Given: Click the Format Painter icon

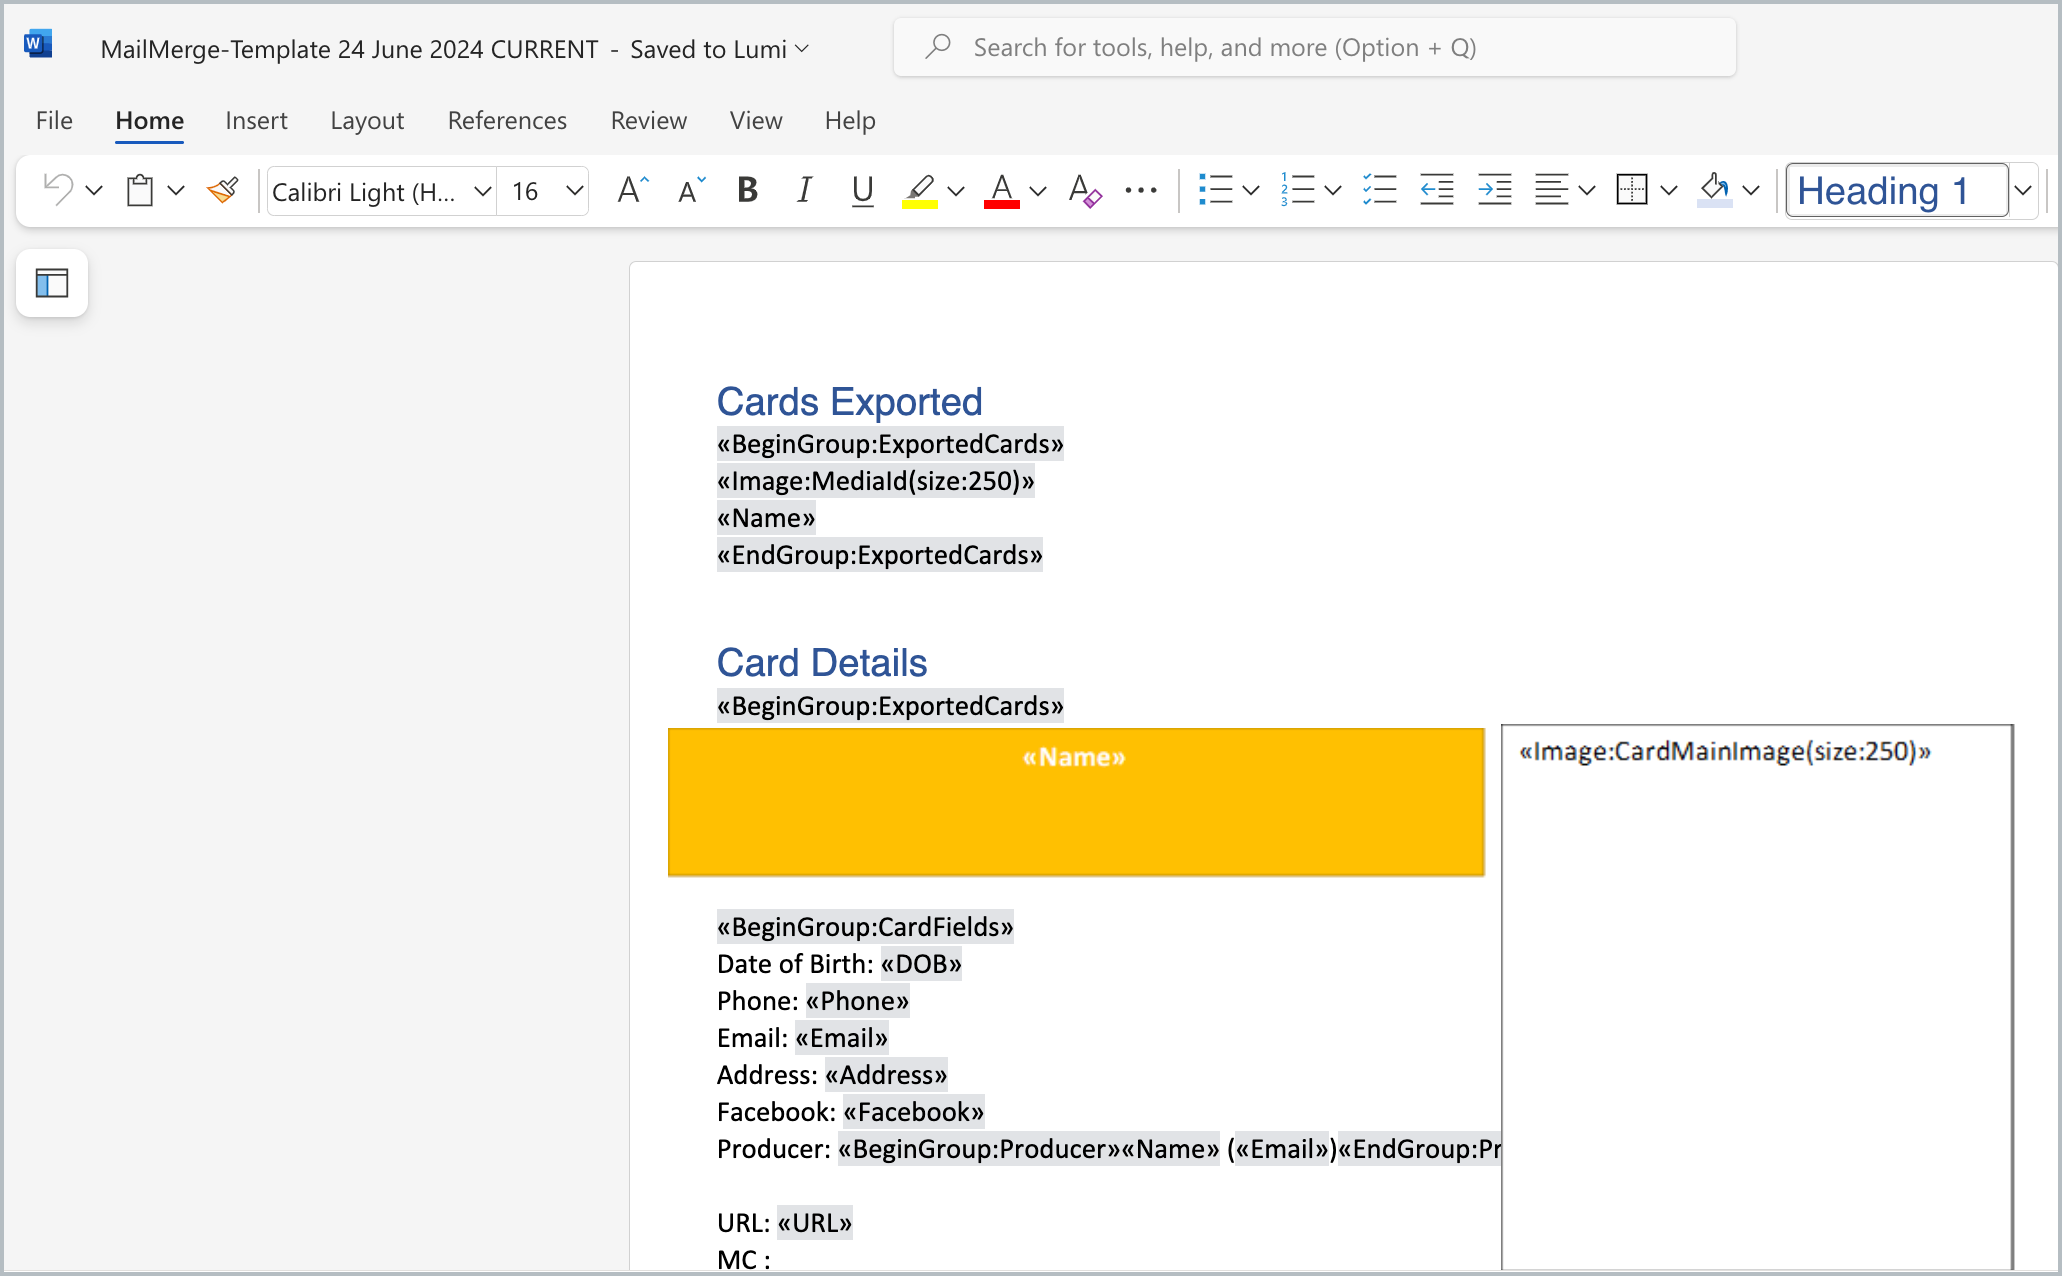Looking at the screenshot, I should pos(223,190).
